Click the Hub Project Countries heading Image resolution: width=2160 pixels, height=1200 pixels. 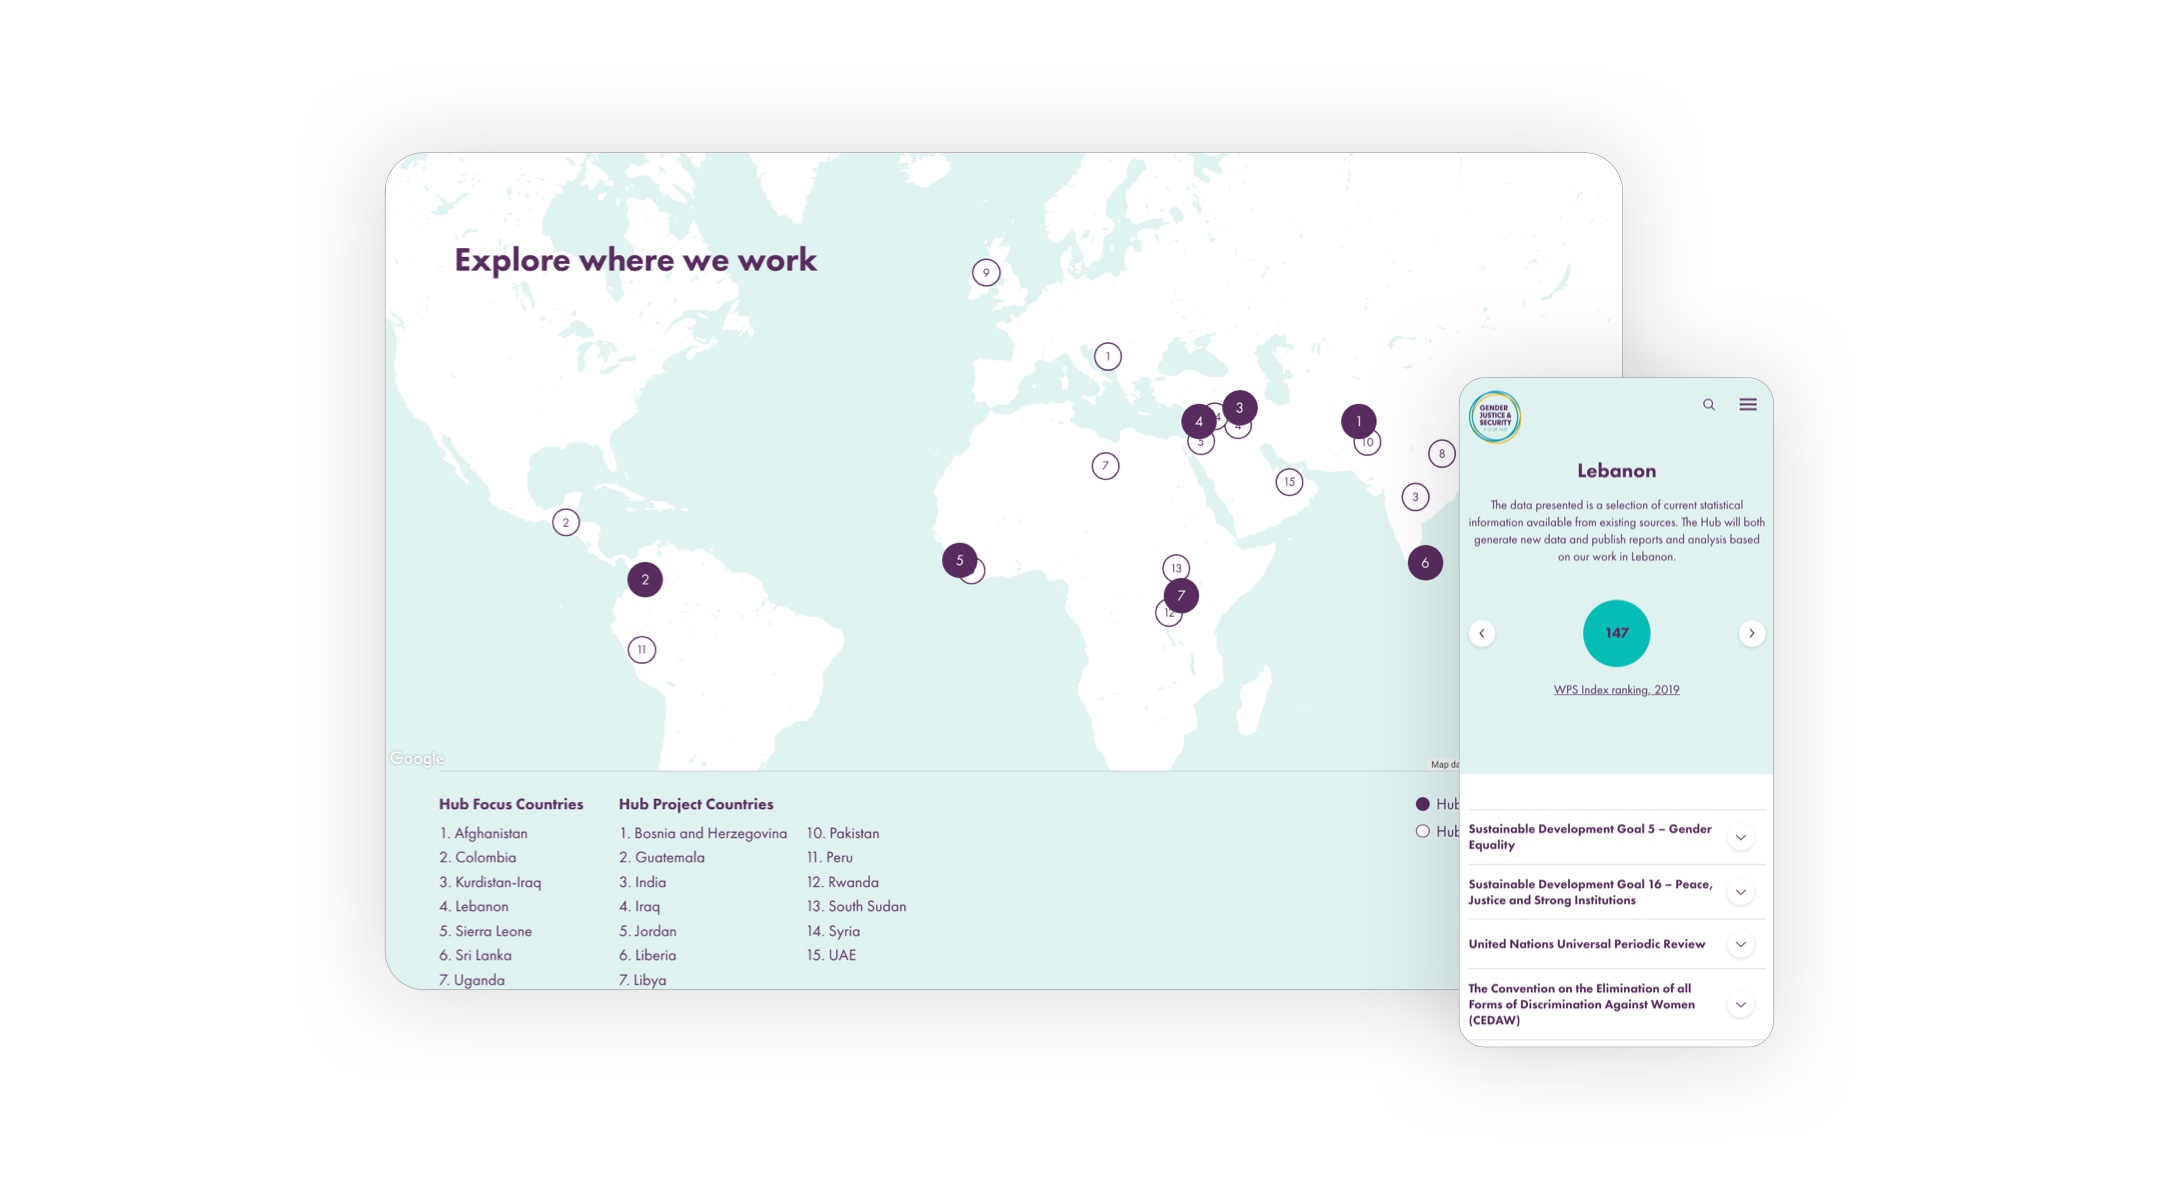point(695,804)
